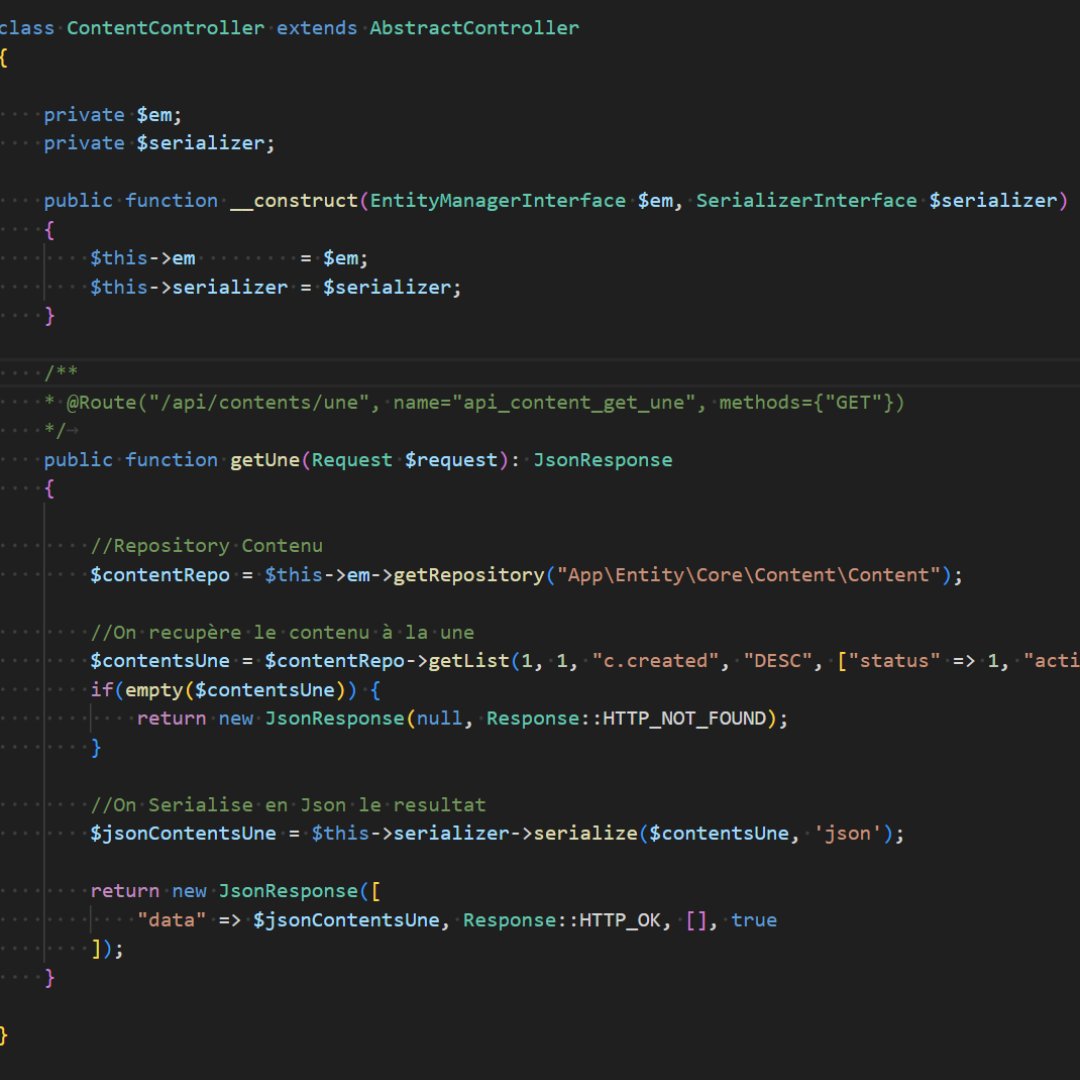Screen dimensions: 1080x1080
Task: Click the 'private $serializer;' declaration
Action: coord(159,143)
